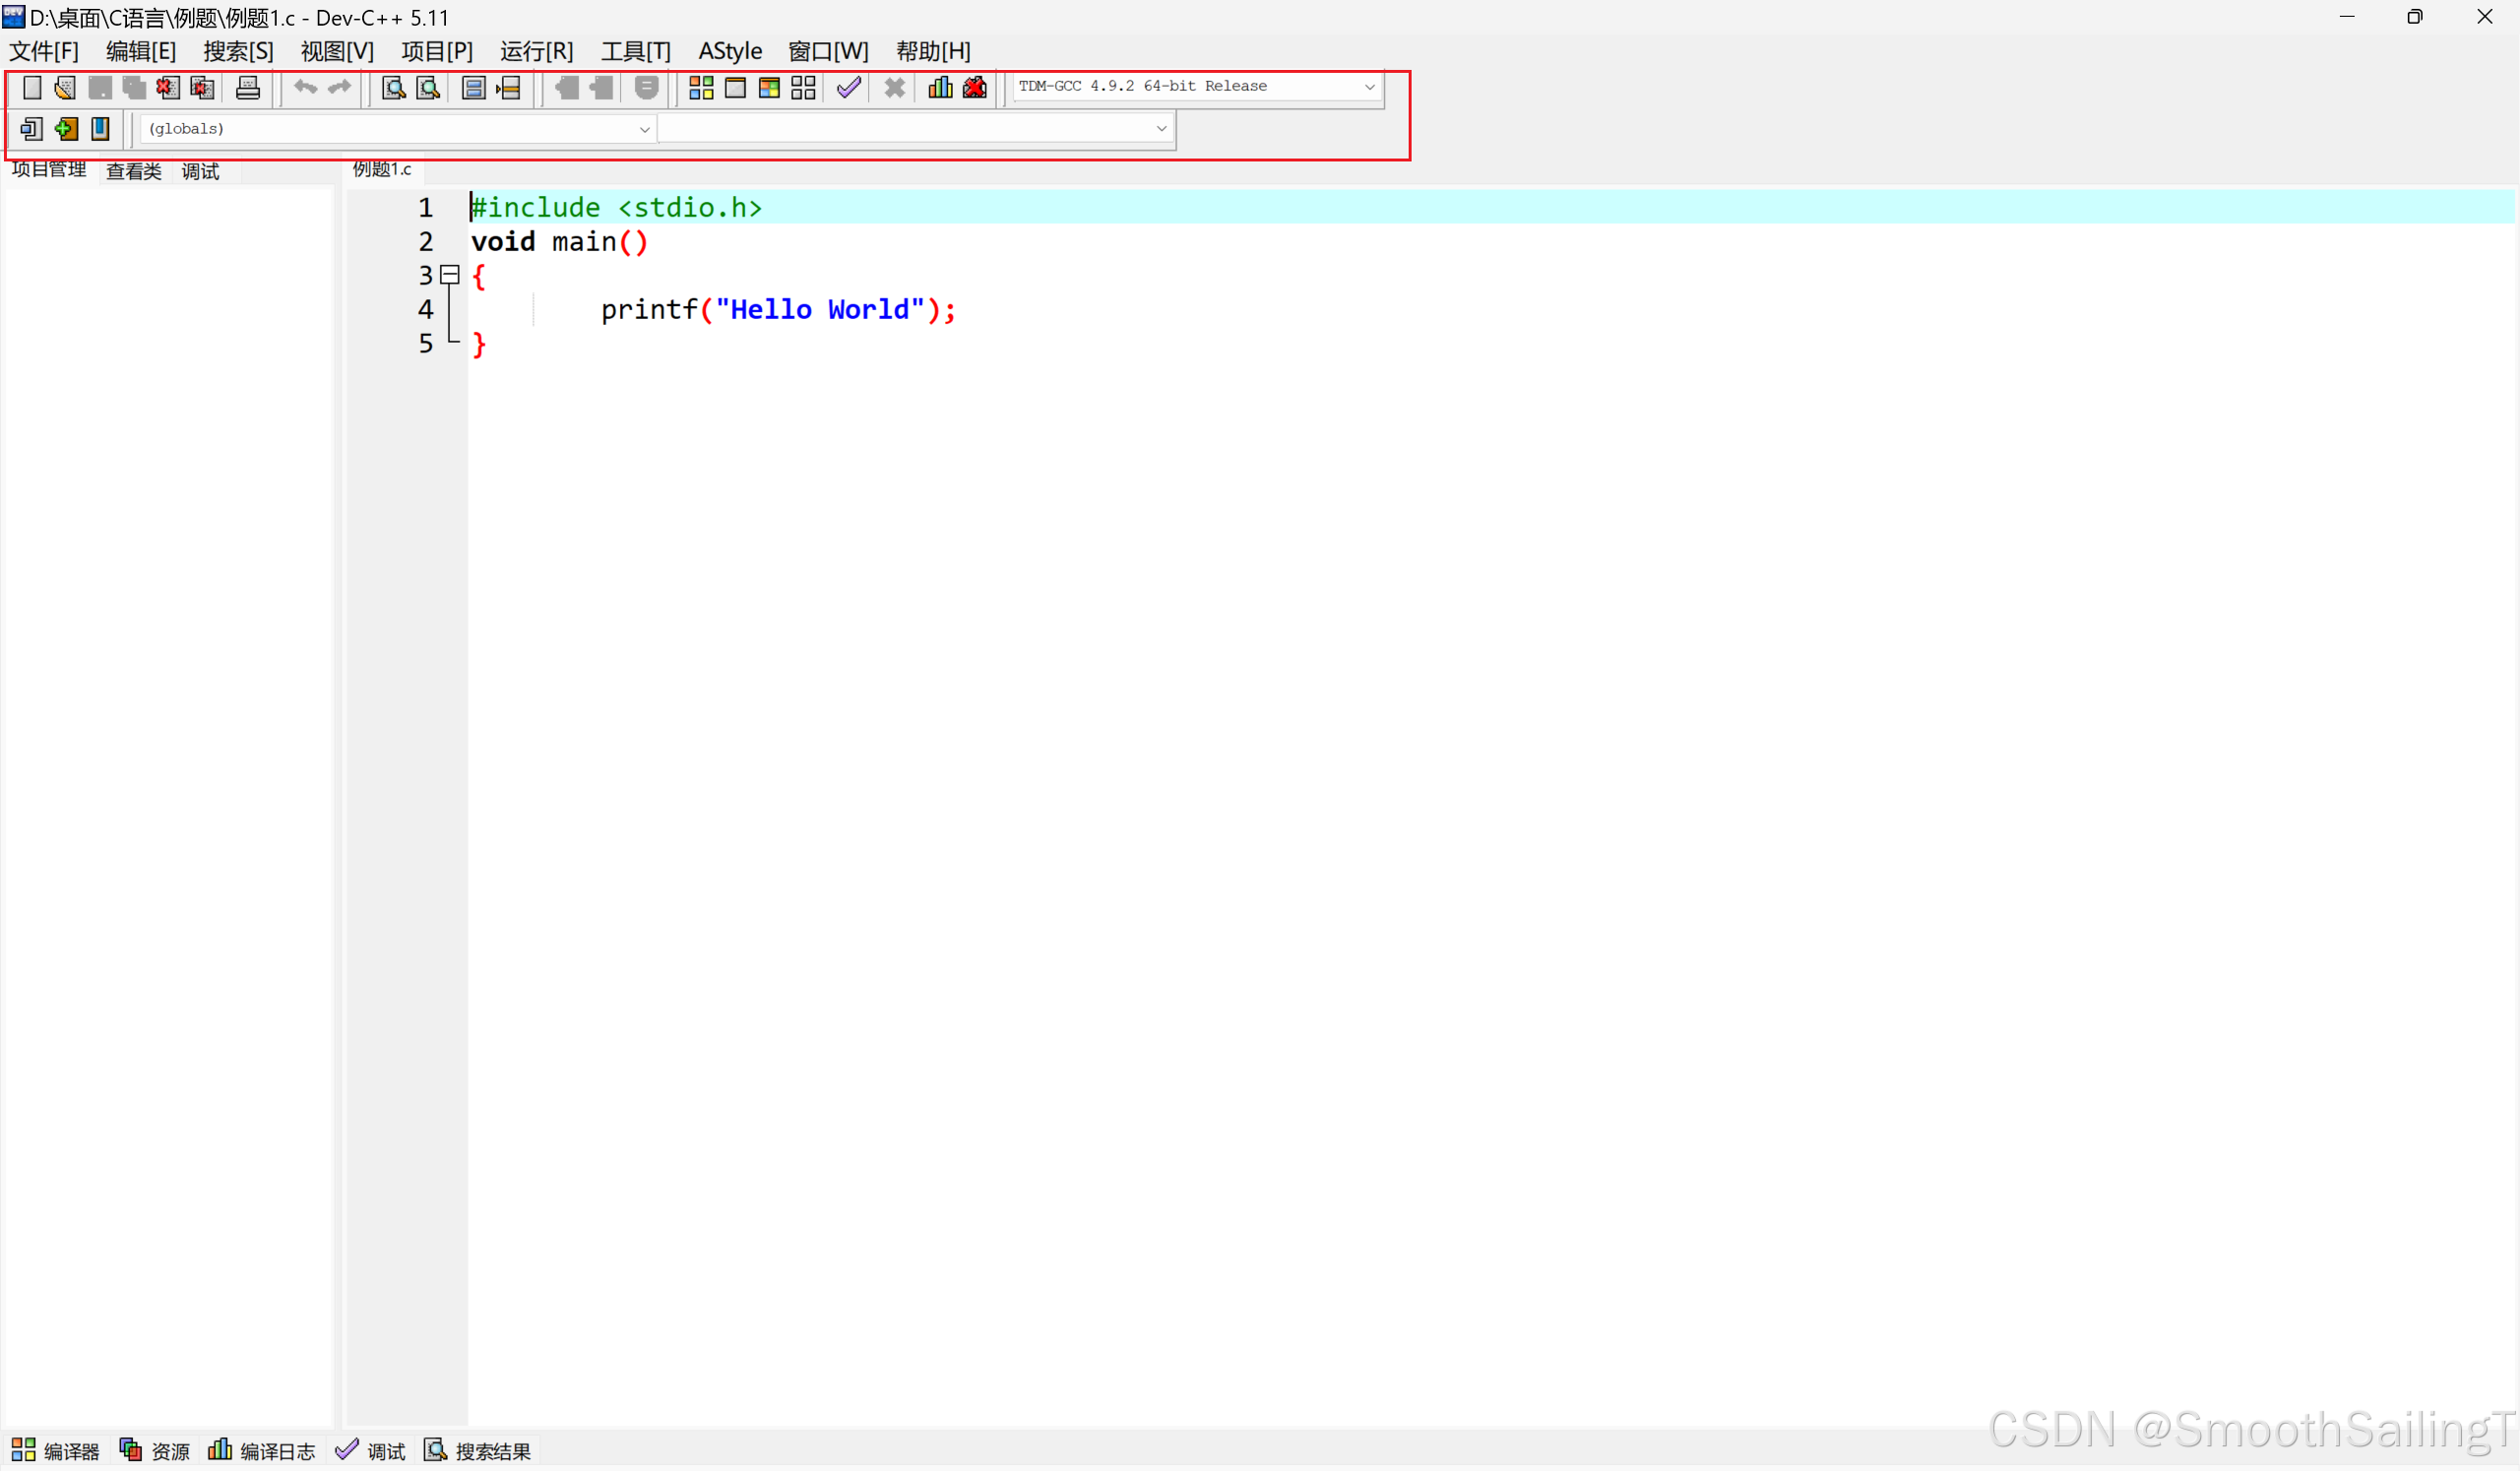
Task: Click the Compile & Run icon
Action: click(x=769, y=88)
